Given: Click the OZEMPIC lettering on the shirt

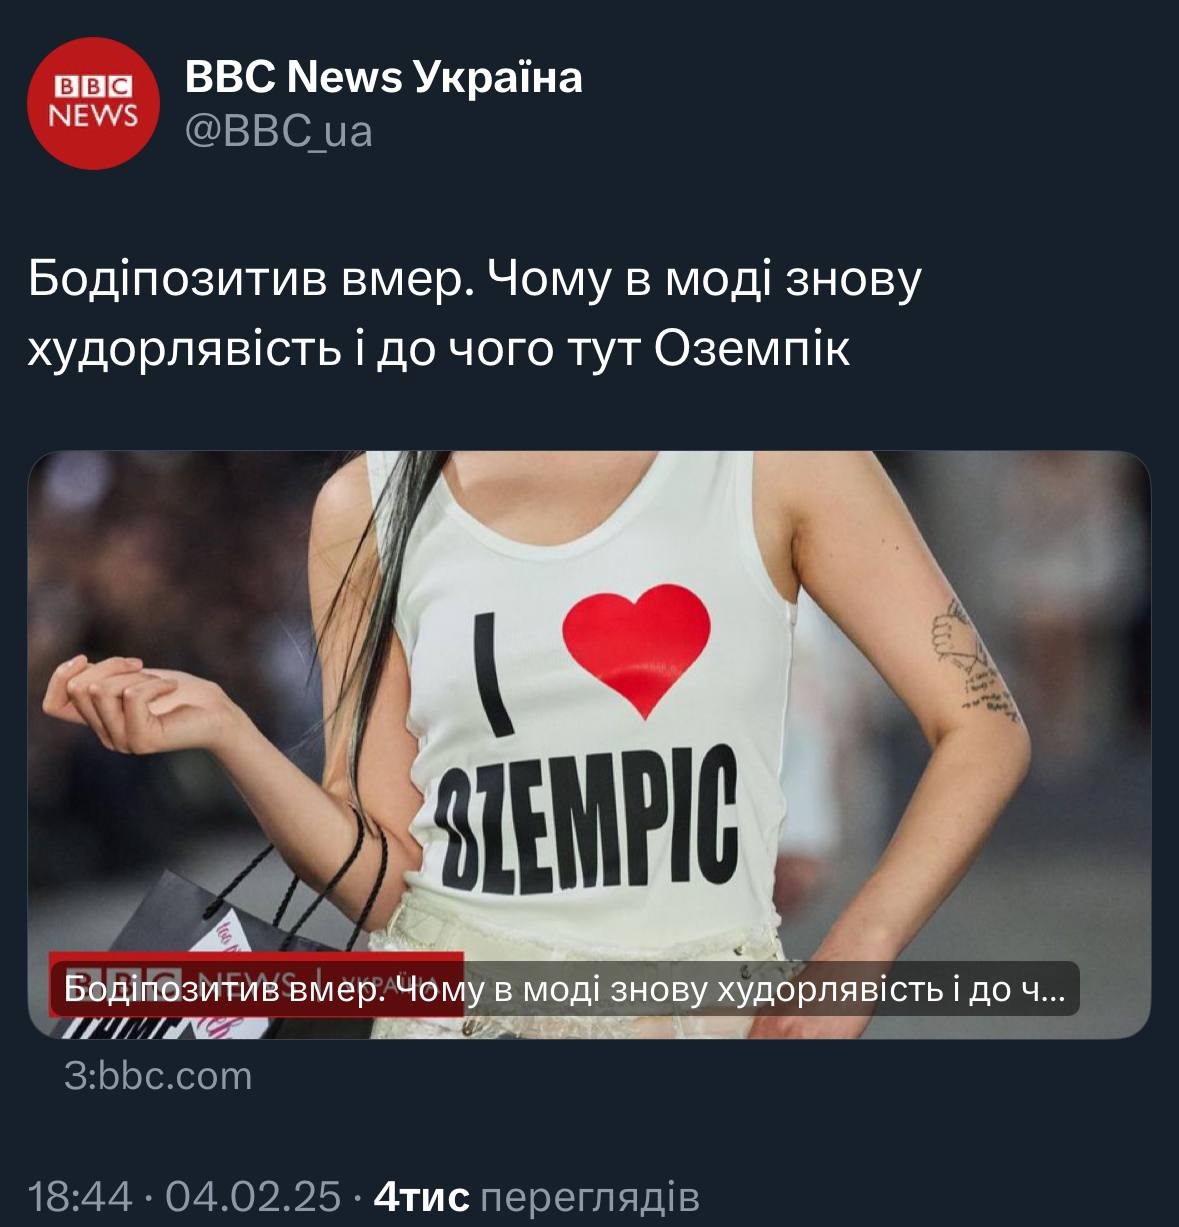Looking at the screenshot, I should tap(587, 822).
